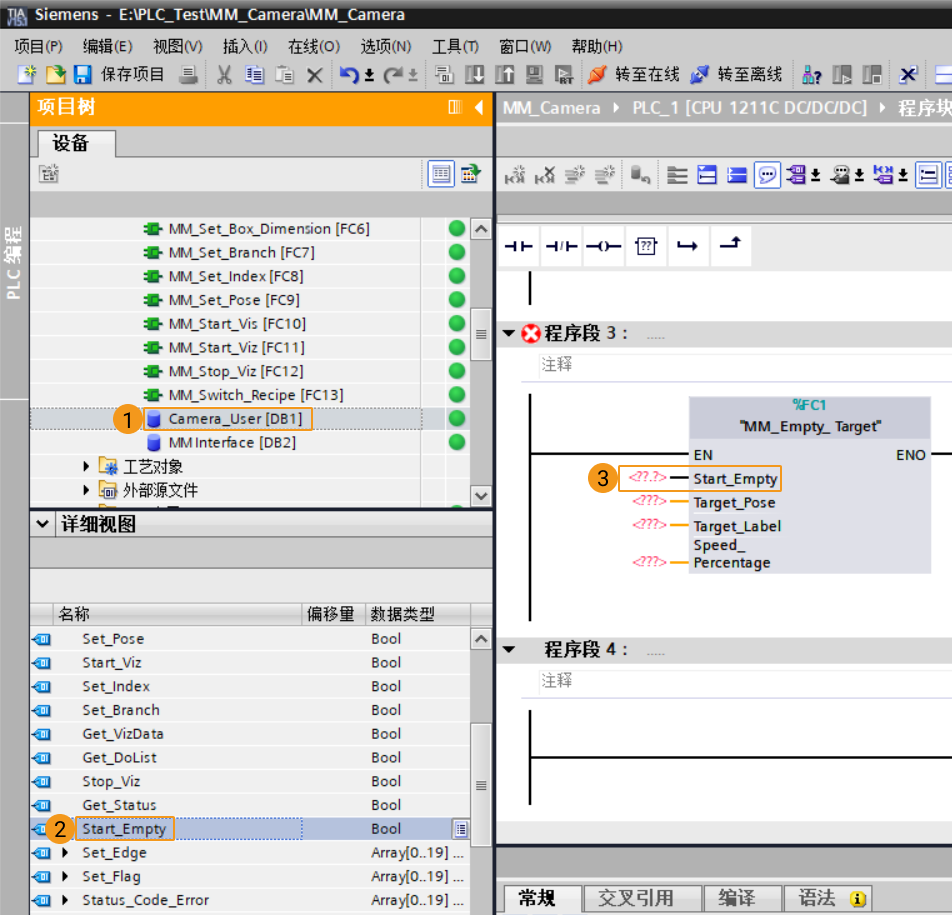This screenshot has height=915, width=952.
Task: Click the go online icon
Action: (x=597, y=75)
